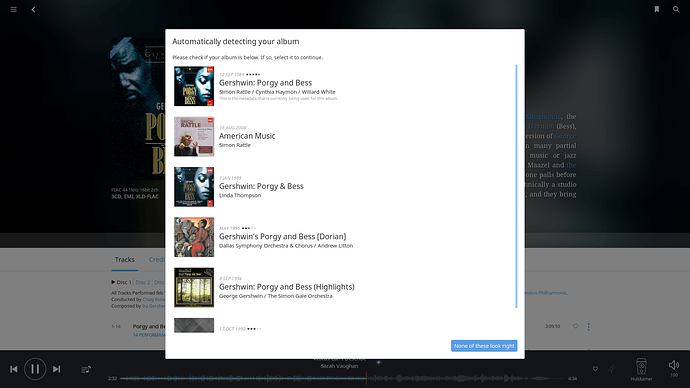
Task: Favorite the currently playing track
Action: pyautogui.click(x=595, y=369)
